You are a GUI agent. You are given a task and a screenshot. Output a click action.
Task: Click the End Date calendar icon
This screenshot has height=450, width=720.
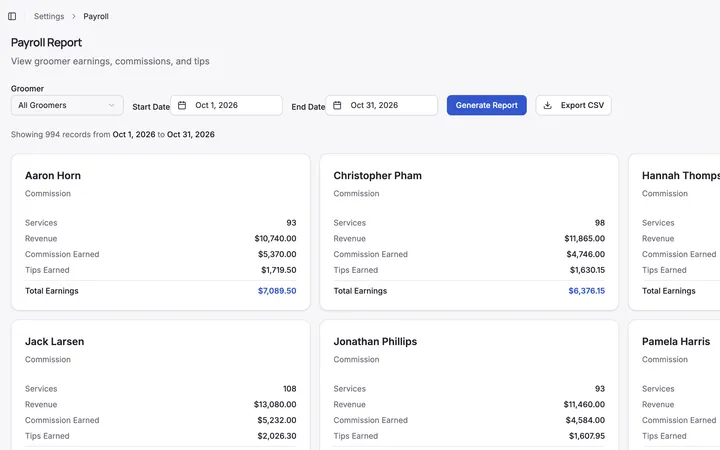[337, 105]
